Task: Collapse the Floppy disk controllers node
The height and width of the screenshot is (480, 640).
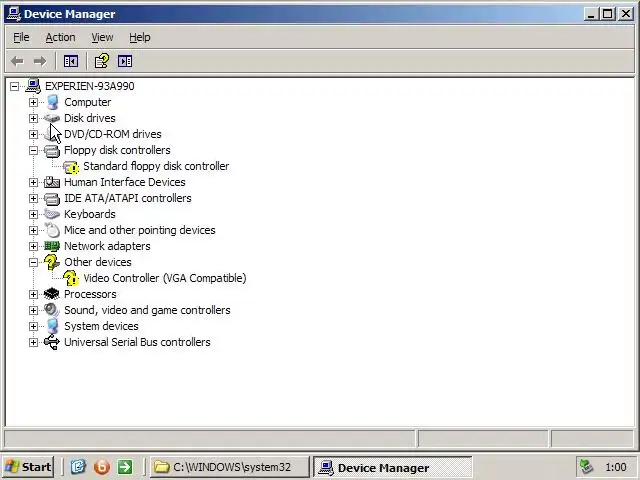Action: [x=33, y=150]
